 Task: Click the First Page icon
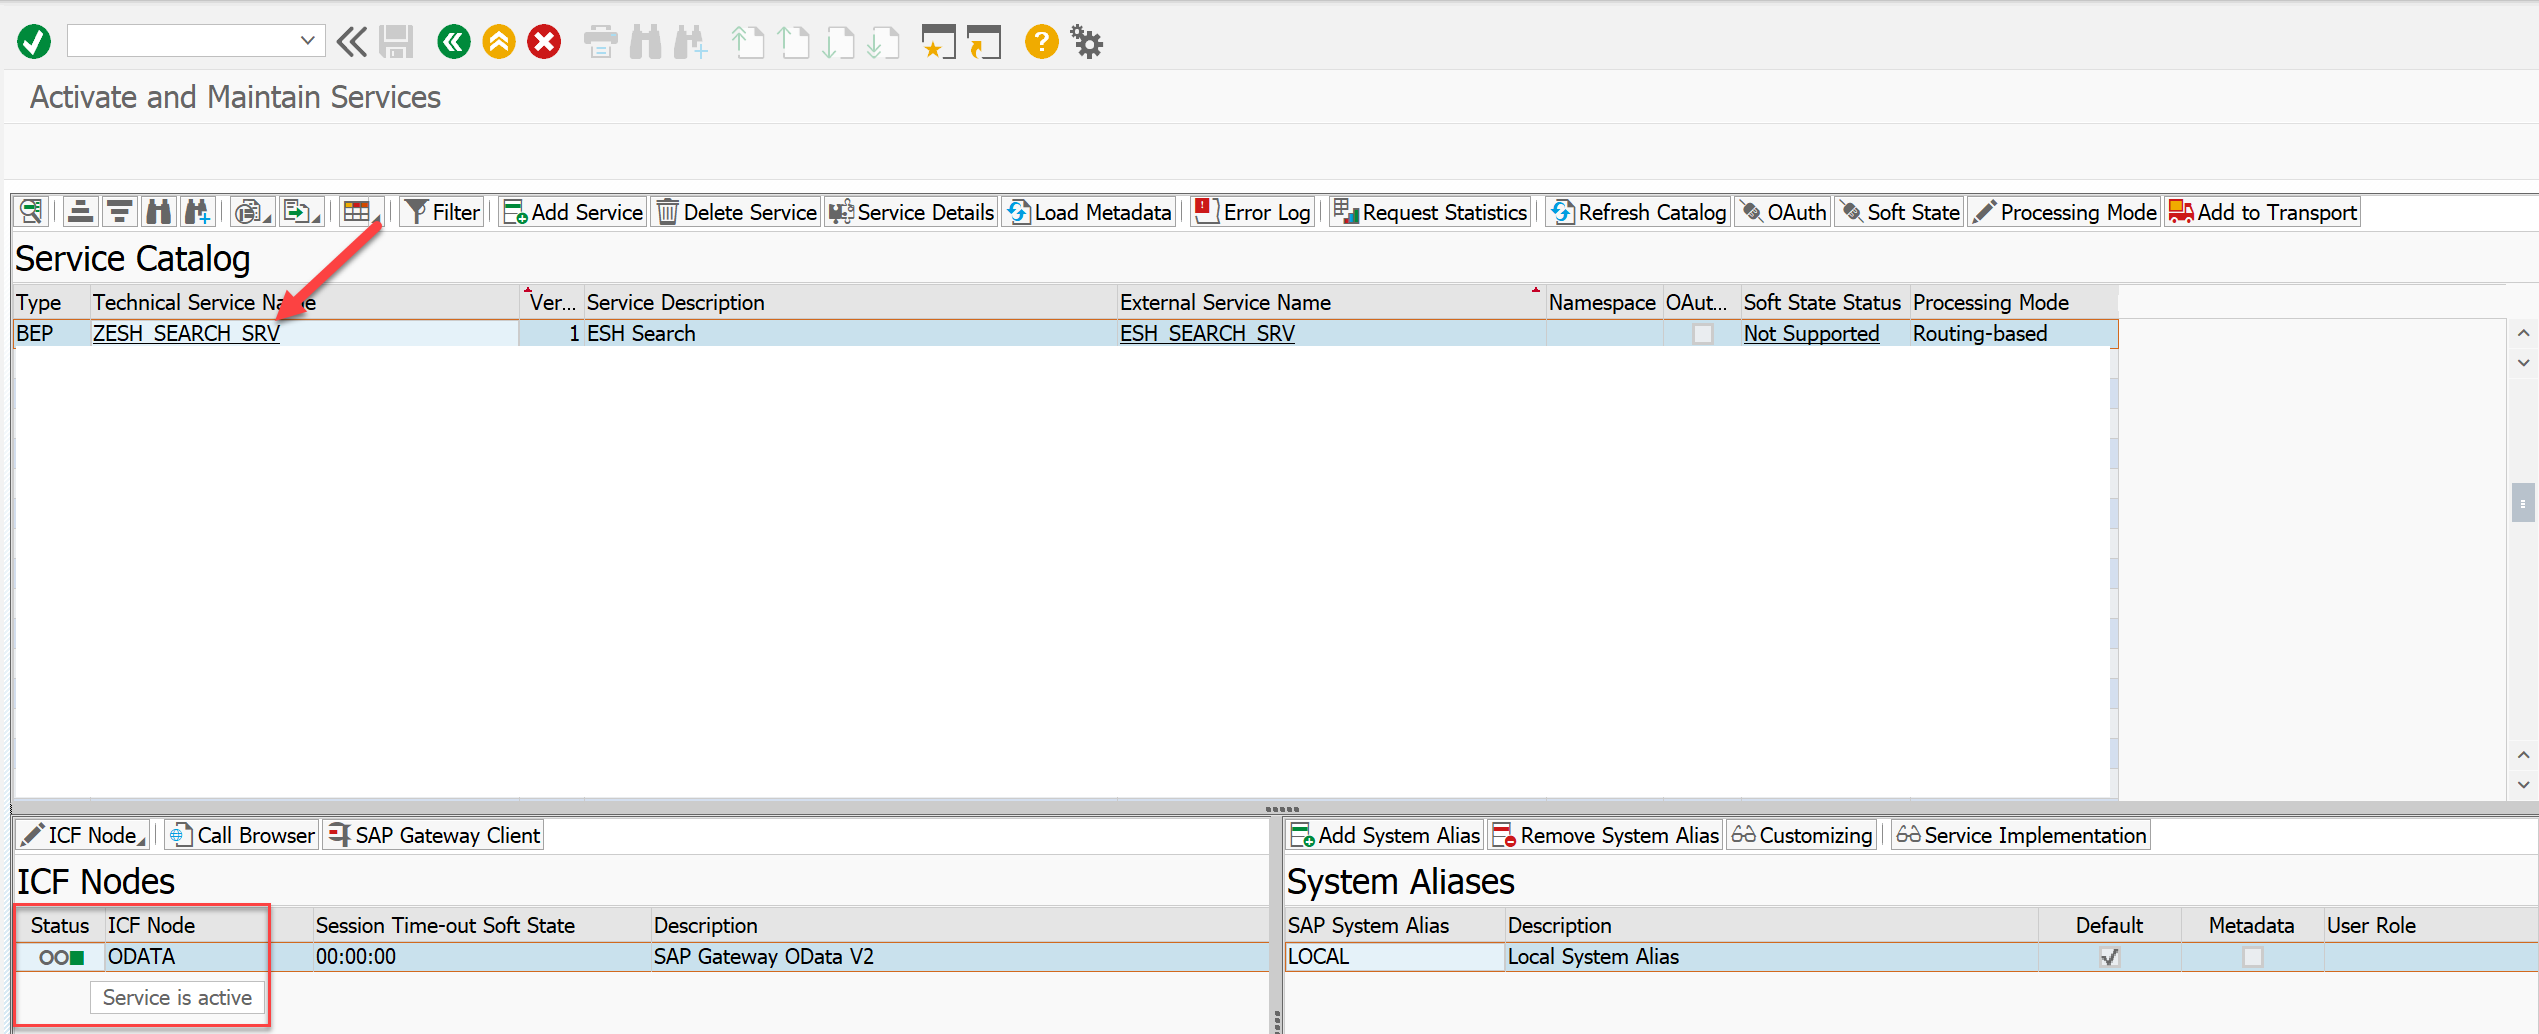click(747, 42)
